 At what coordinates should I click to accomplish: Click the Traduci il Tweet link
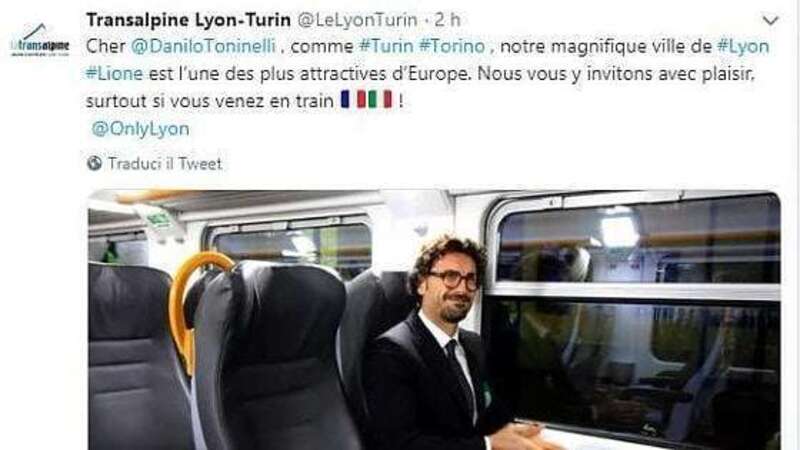pyautogui.click(x=165, y=164)
